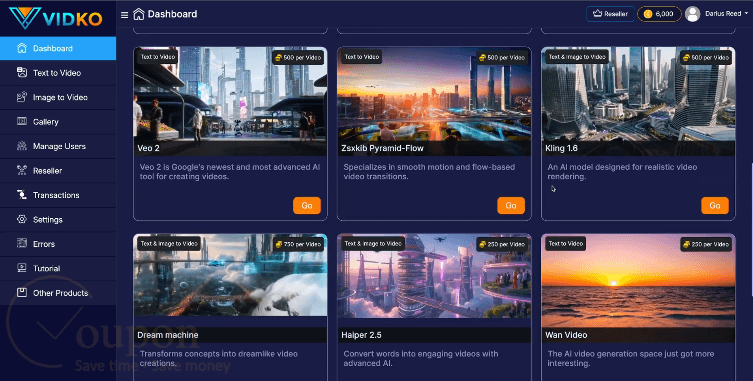
Task: Click the user avatar icon
Action: tap(692, 14)
